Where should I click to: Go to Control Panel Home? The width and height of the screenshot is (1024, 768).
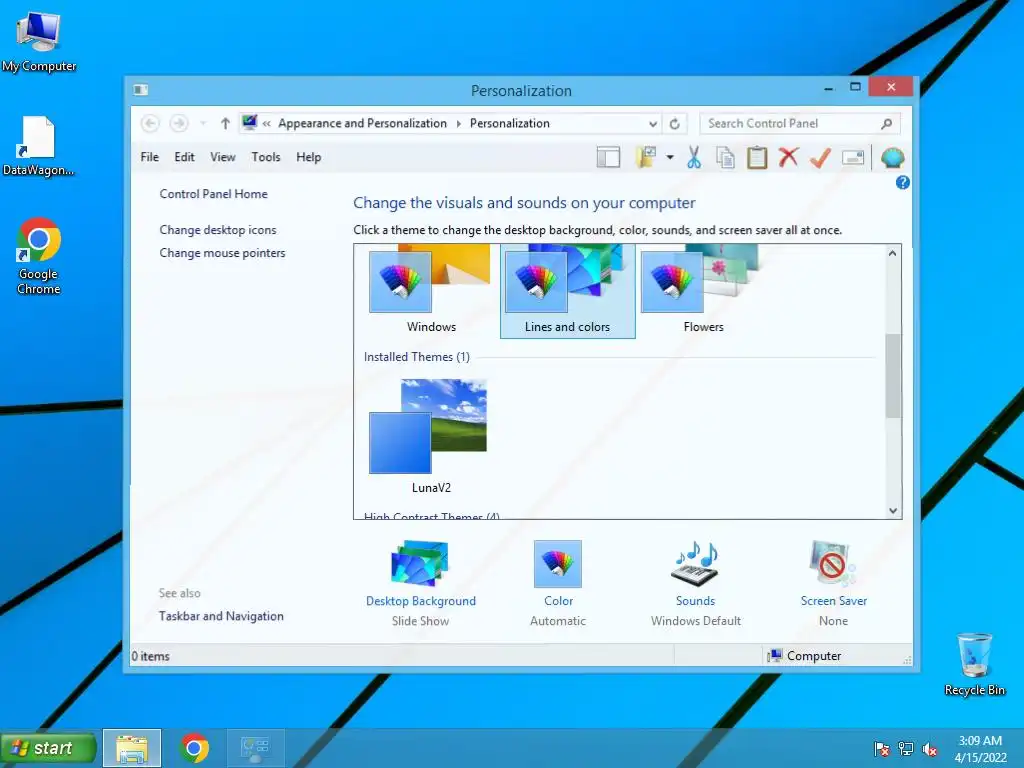pyautogui.click(x=214, y=194)
